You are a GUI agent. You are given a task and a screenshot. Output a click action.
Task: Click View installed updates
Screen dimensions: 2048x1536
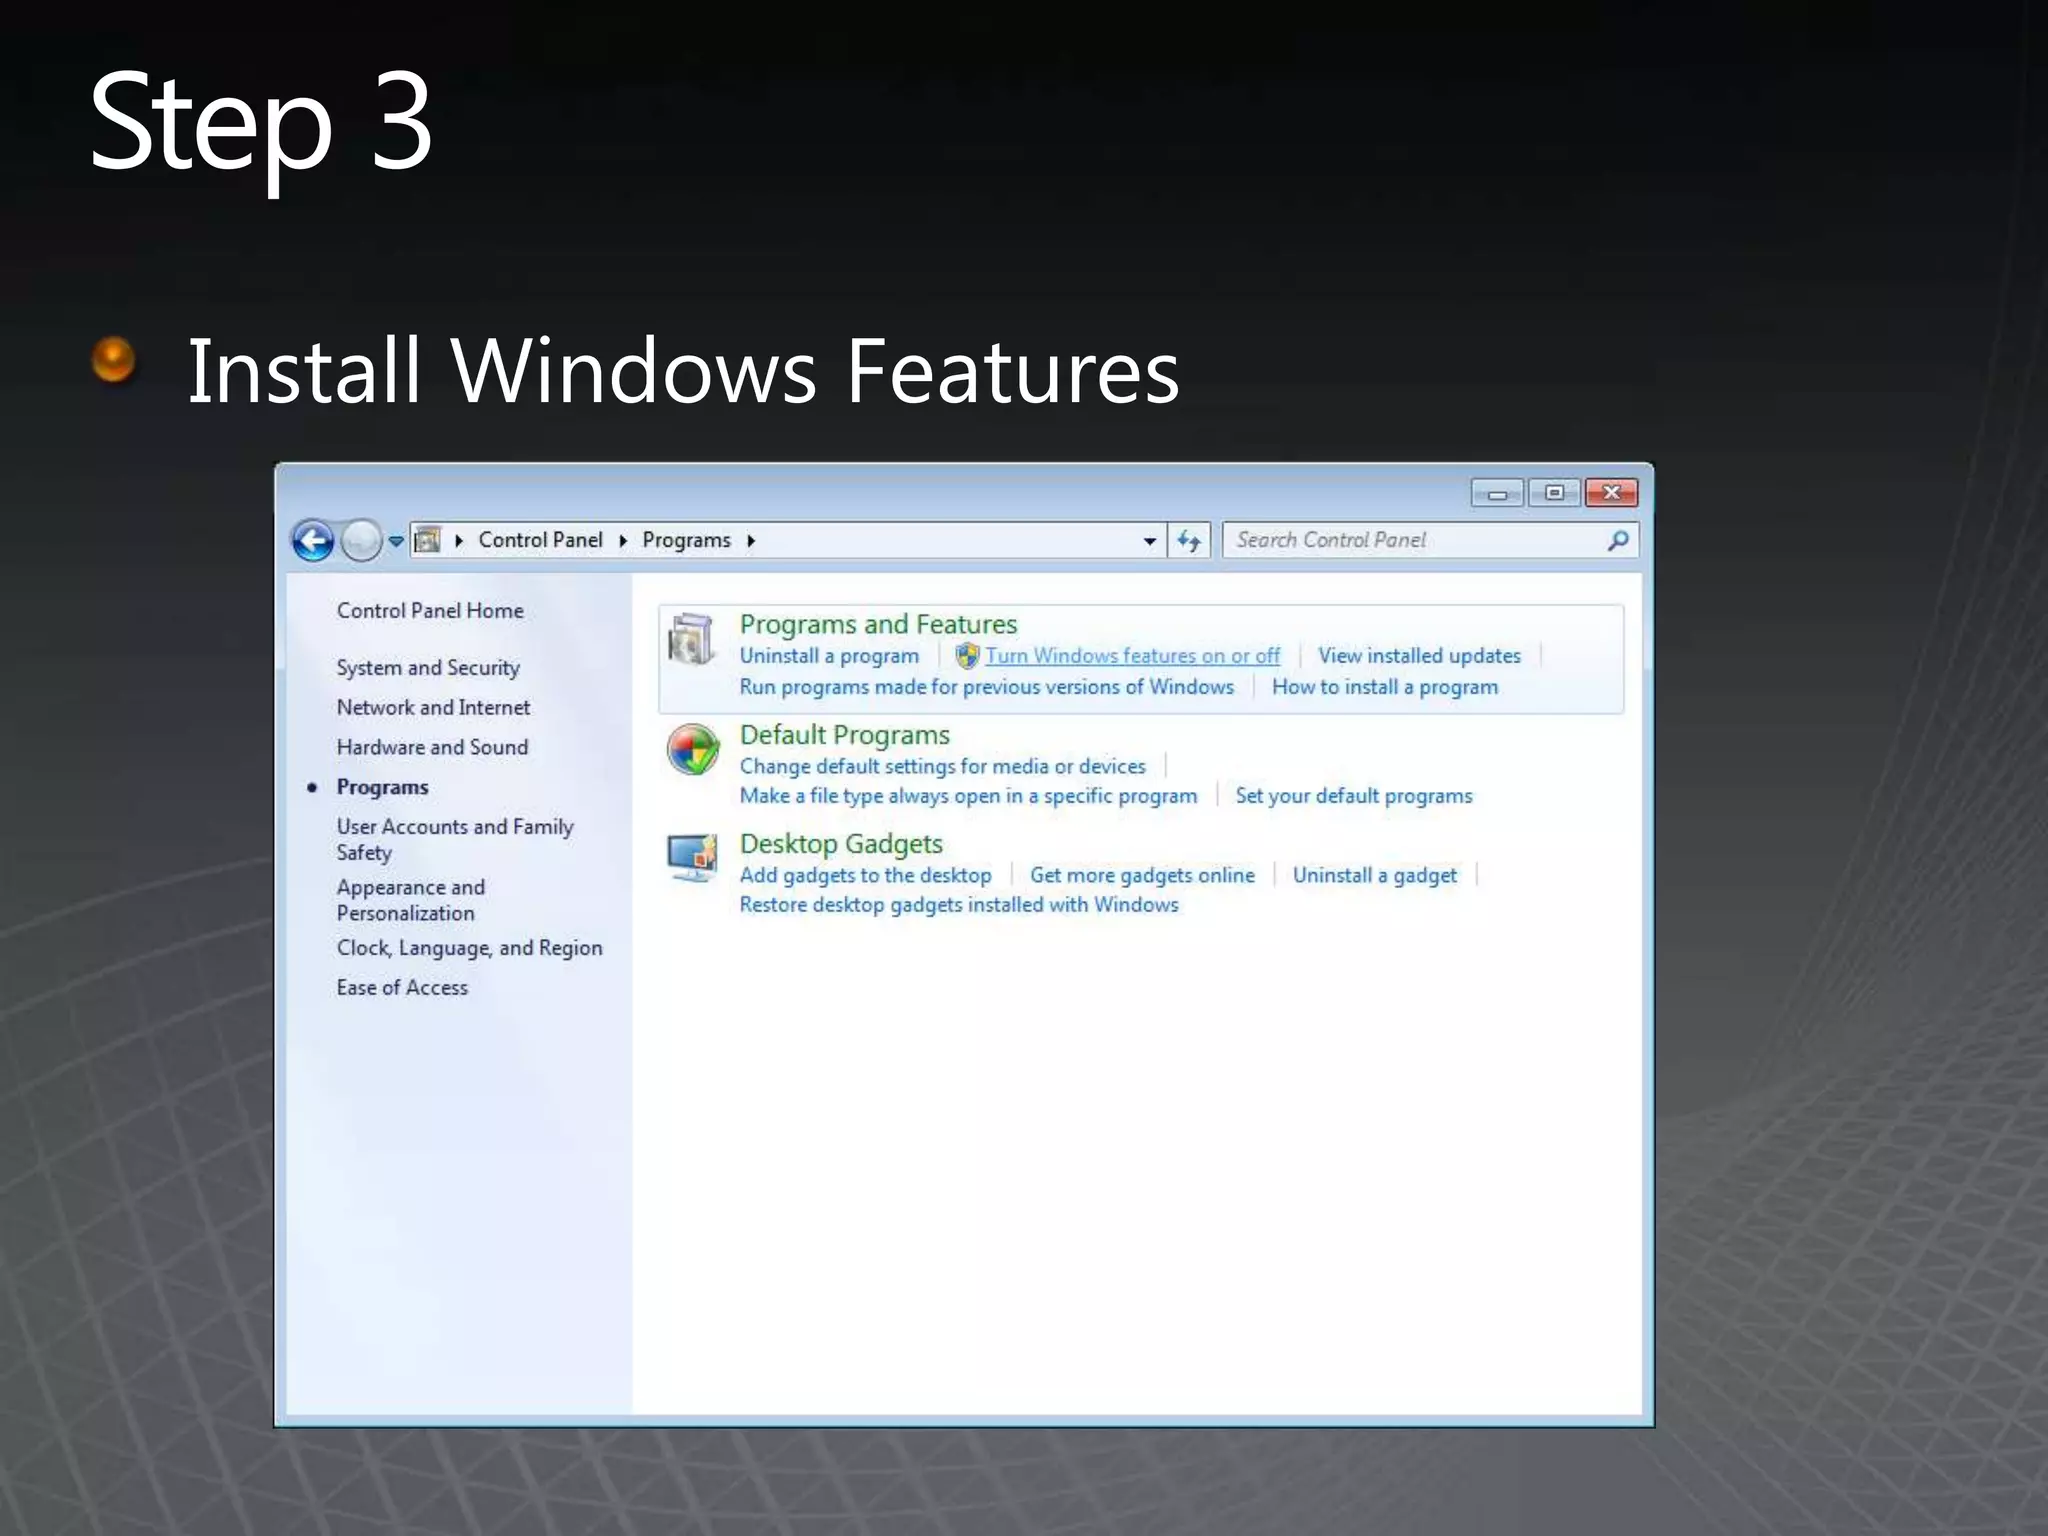(1419, 656)
